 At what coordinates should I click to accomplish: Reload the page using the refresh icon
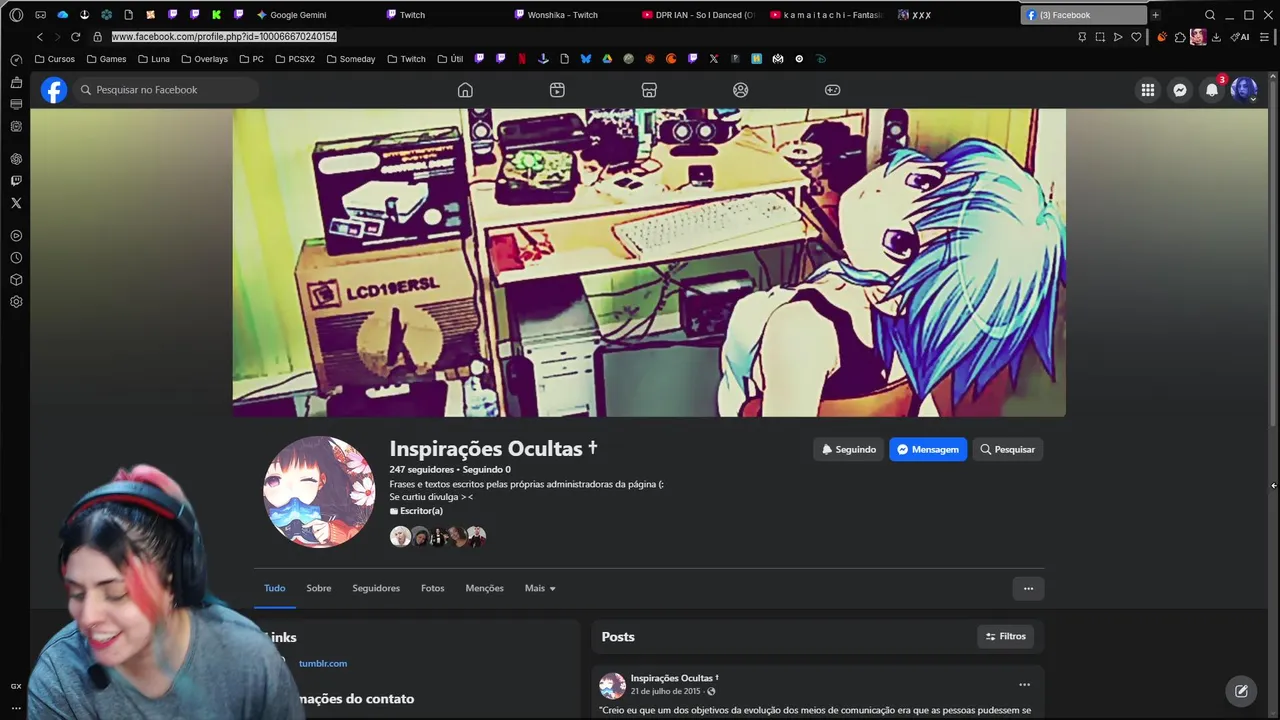[75, 37]
